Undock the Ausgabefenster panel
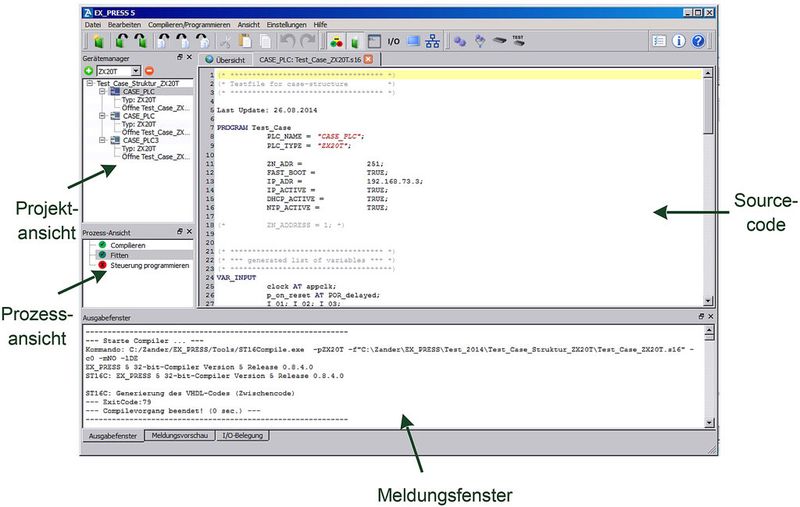The image size is (800, 507). coord(701,317)
